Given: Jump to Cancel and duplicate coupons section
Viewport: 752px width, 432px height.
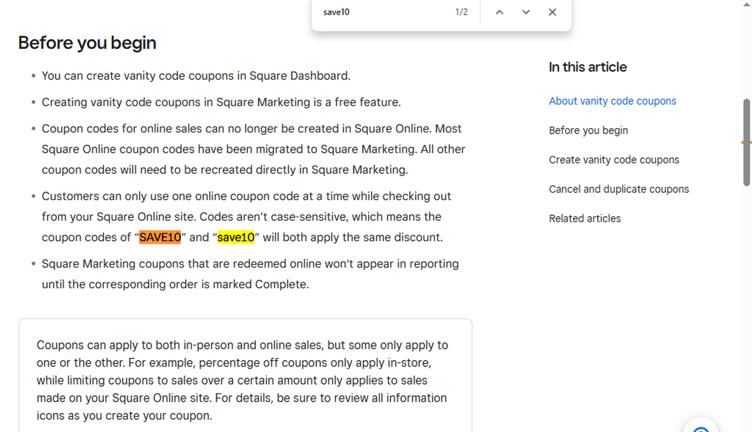Looking at the screenshot, I should [x=619, y=189].
